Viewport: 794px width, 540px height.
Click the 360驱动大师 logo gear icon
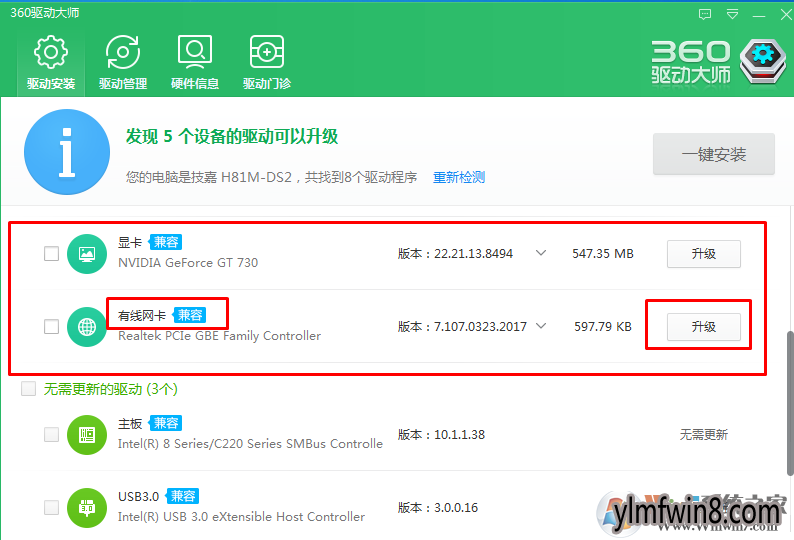coord(763,61)
